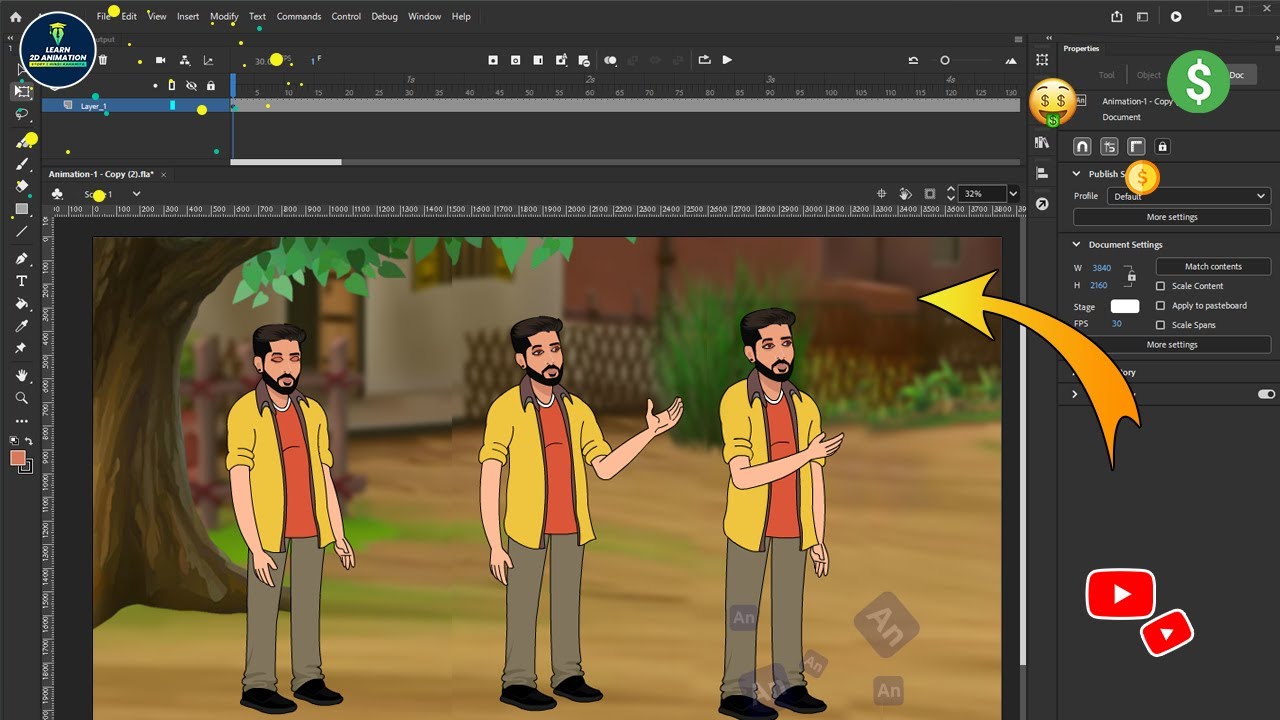
Task: Toggle loop playback in timeline
Action: tap(704, 60)
